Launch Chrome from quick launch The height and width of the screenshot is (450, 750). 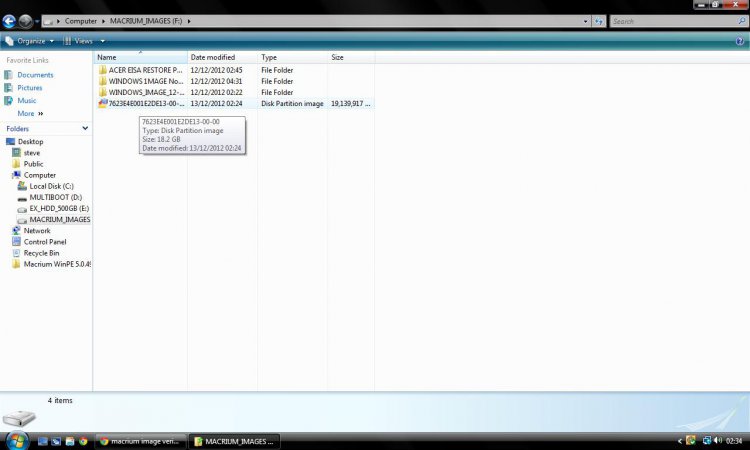pos(83,441)
